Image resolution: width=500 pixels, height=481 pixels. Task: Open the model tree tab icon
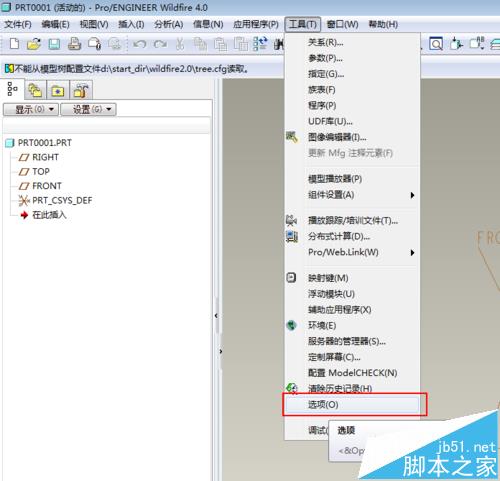12,89
